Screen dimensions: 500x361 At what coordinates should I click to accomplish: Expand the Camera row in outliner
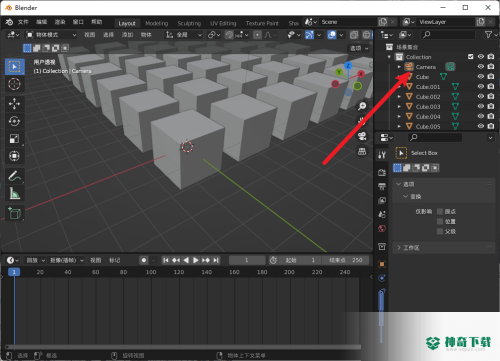(x=399, y=67)
